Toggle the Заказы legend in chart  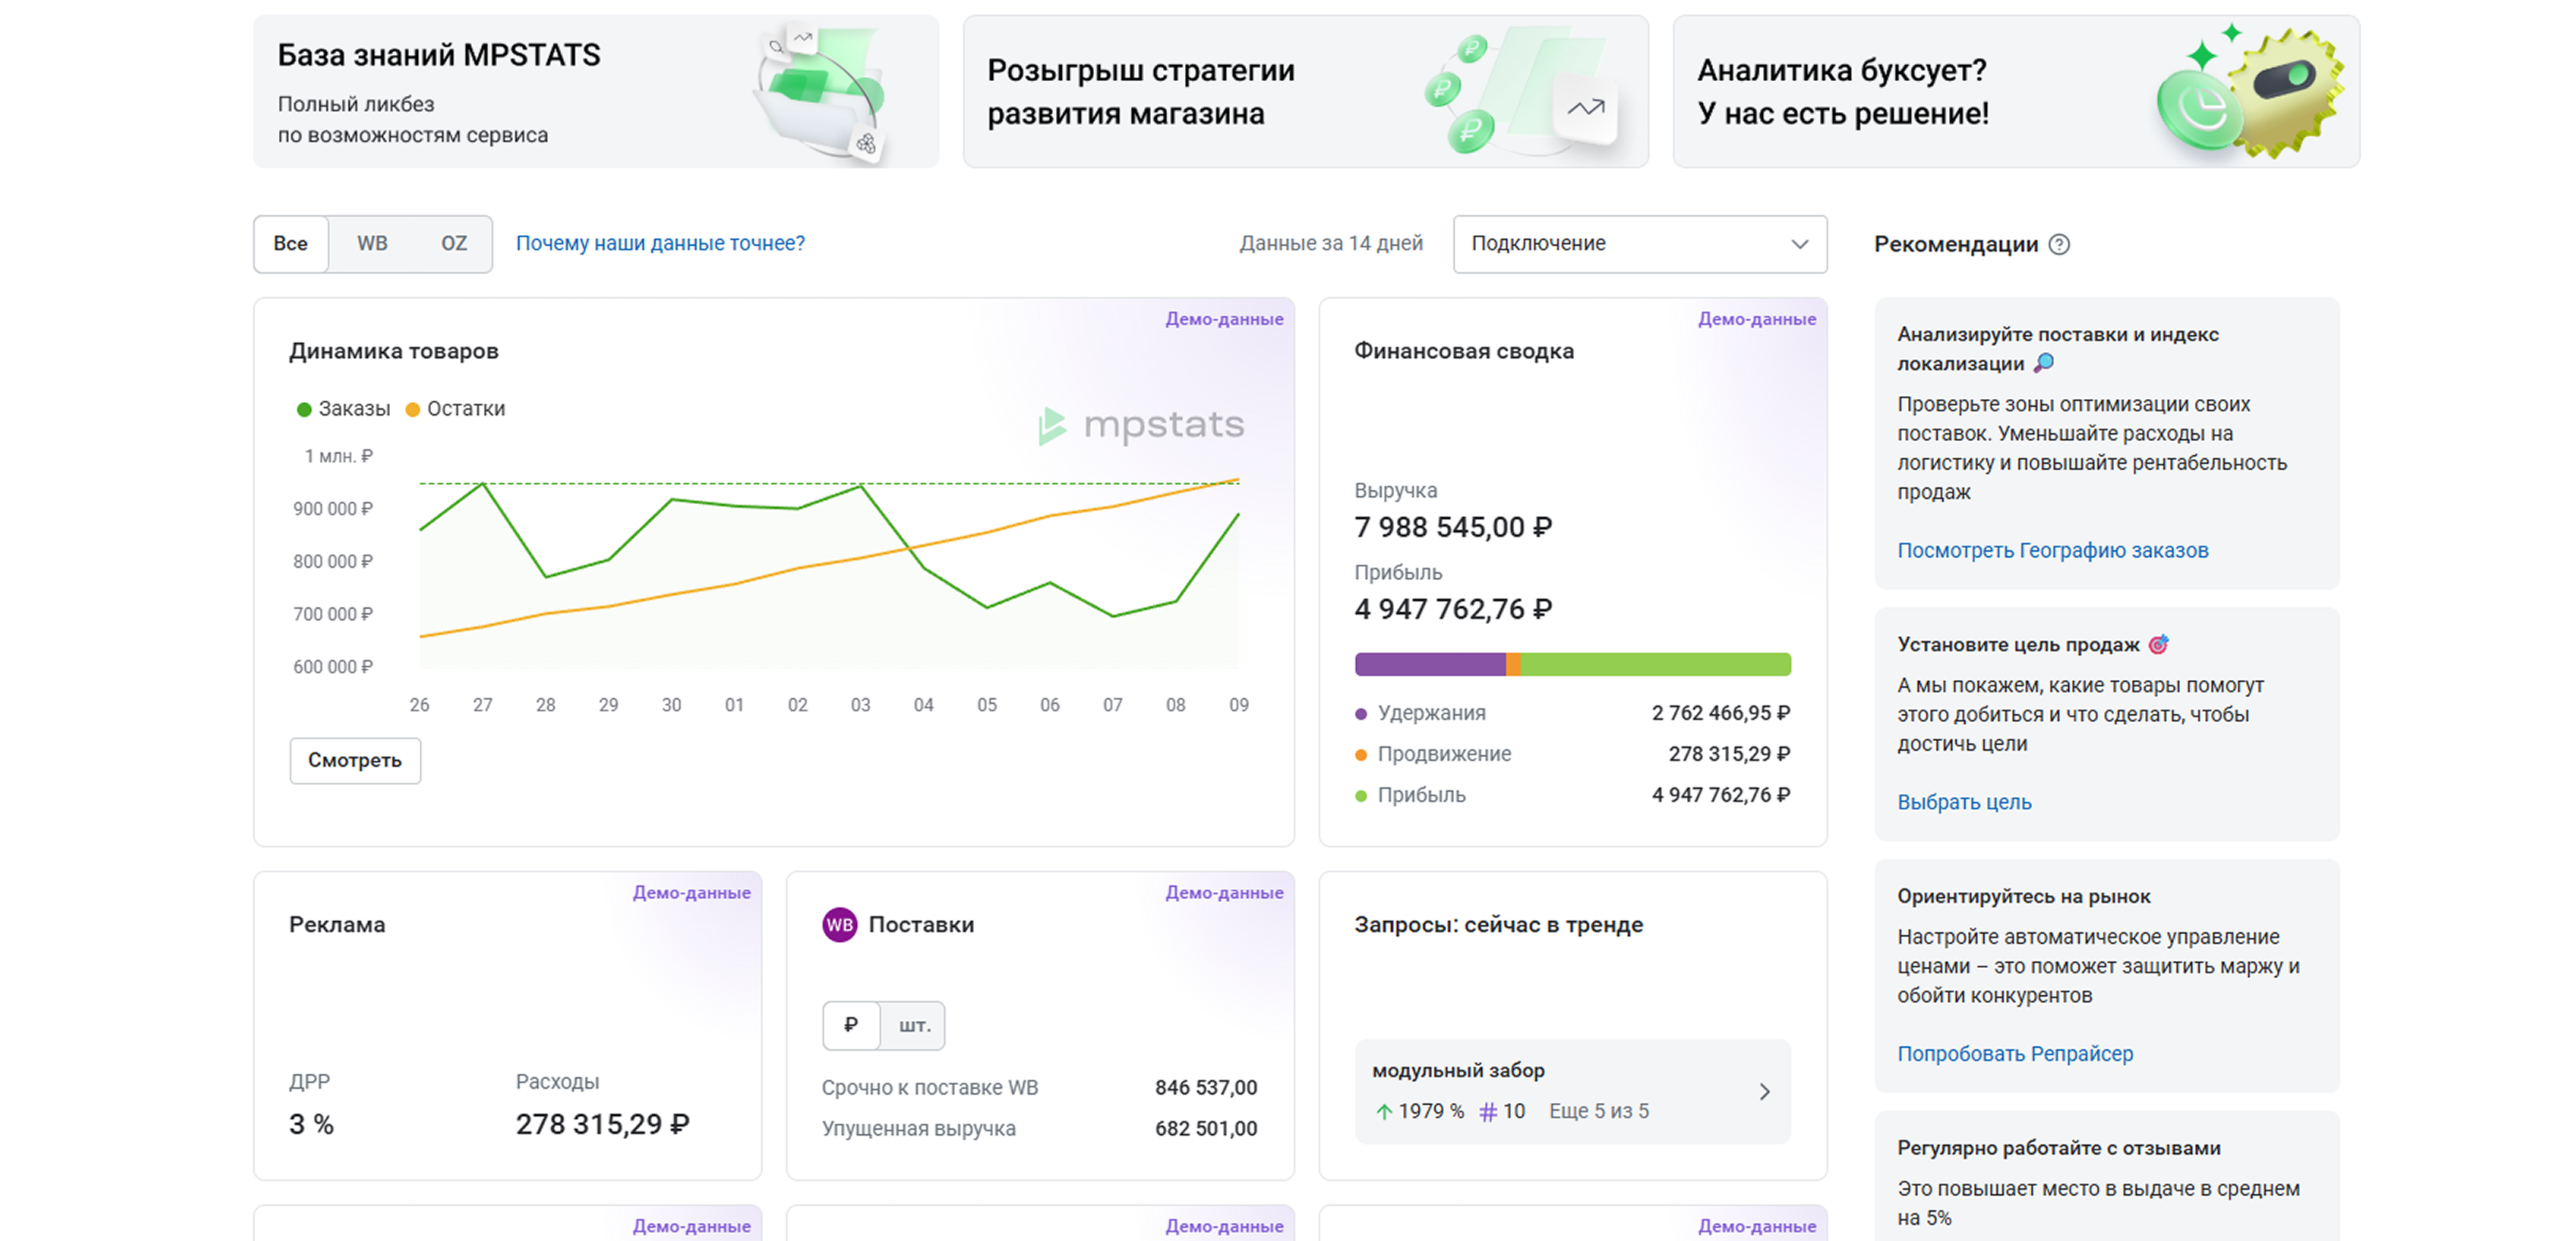coord(343,409)
